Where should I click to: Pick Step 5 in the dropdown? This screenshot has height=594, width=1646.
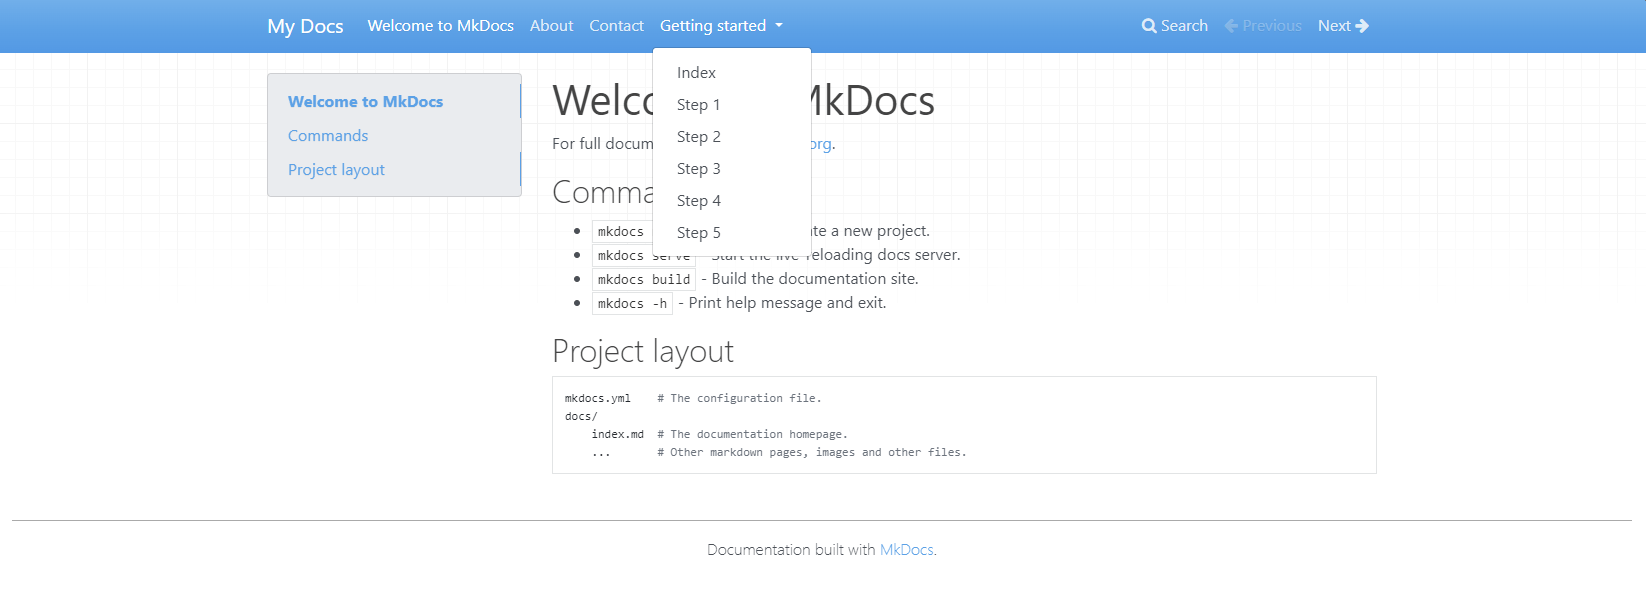click(x=732, y=233)
